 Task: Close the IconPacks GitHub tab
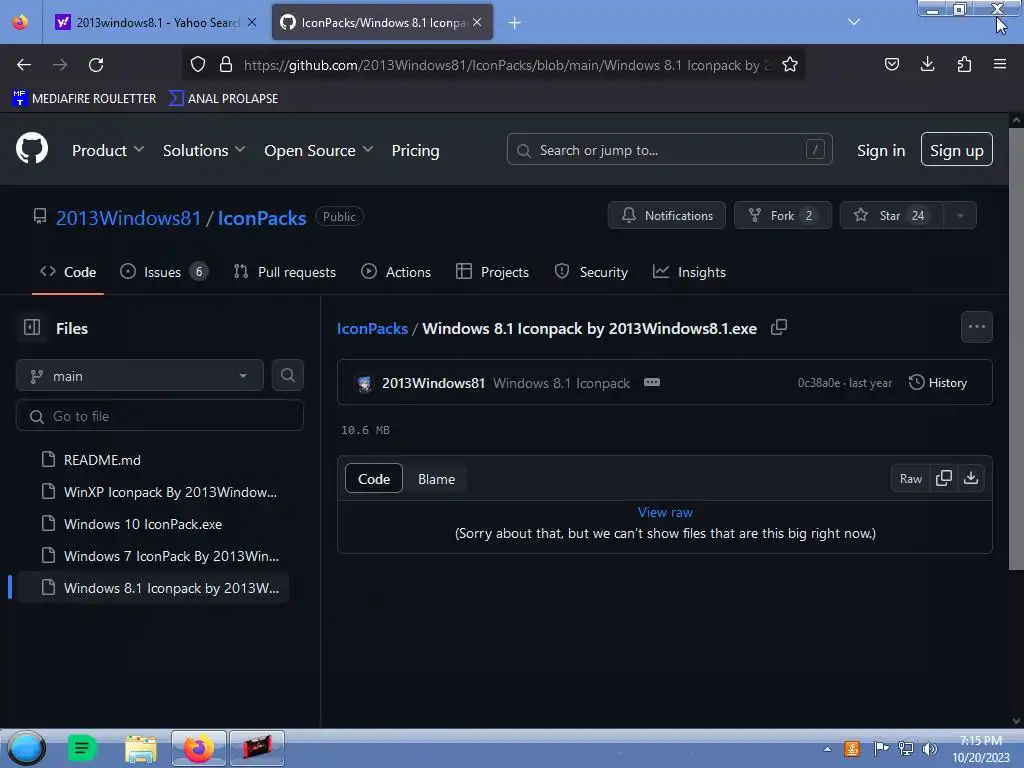(x=477, y=22)
